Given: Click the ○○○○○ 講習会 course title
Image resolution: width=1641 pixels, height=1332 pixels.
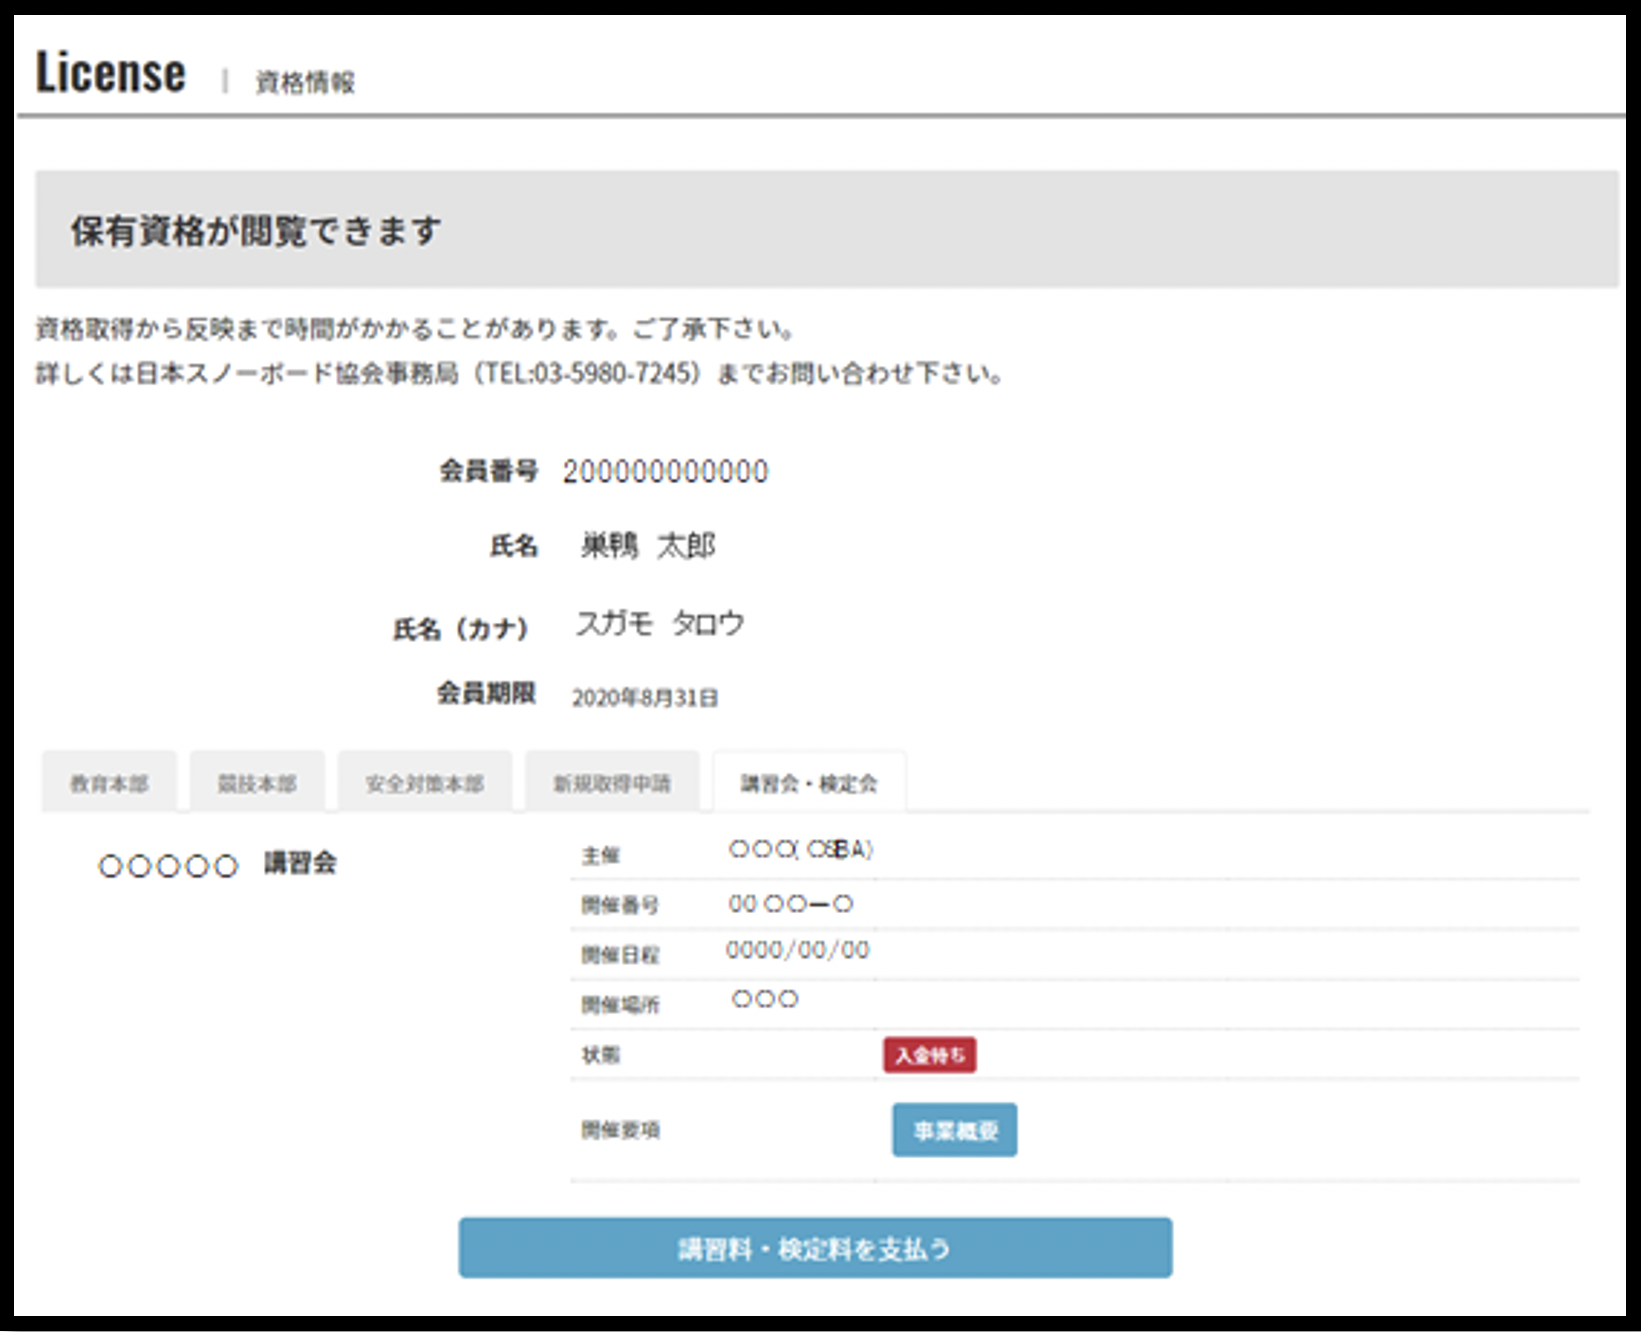Looking at the screenshot, I should click(x=217, y=864).
